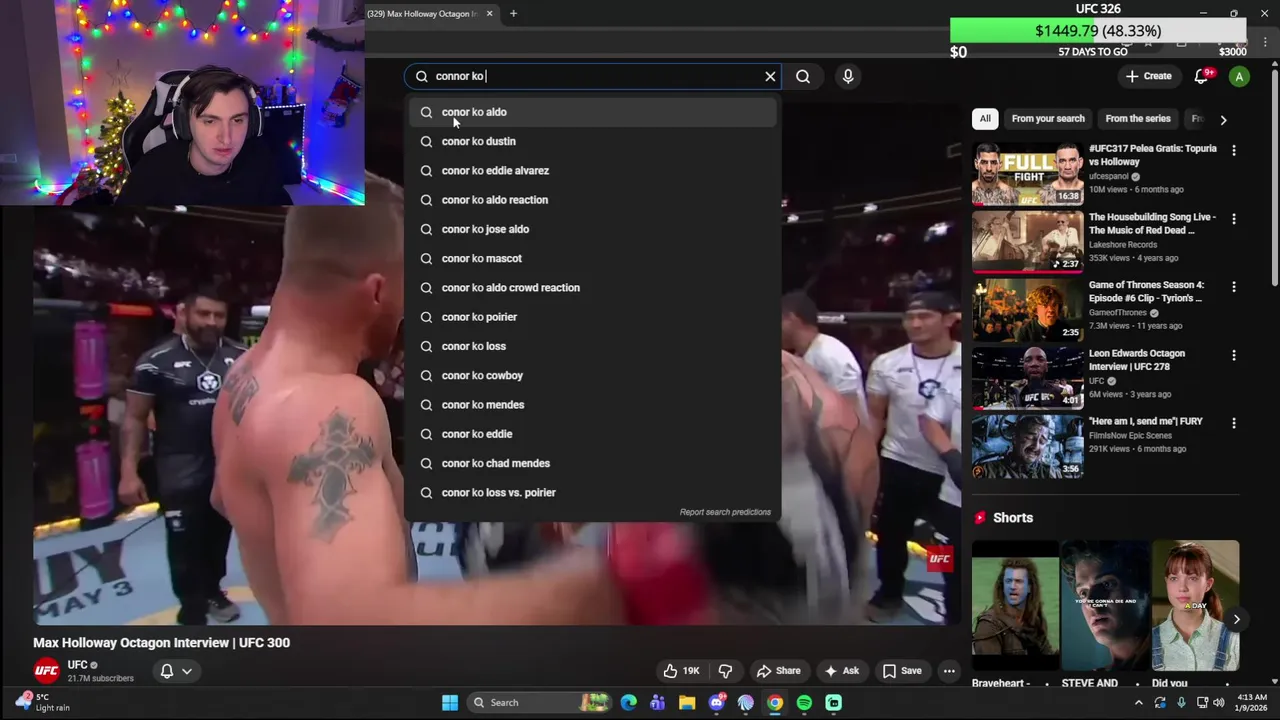Choose "conor ko mendes" suggestion
This screenshot has width=1280, height=720.
pyautogui.click(x=592, y=405)
